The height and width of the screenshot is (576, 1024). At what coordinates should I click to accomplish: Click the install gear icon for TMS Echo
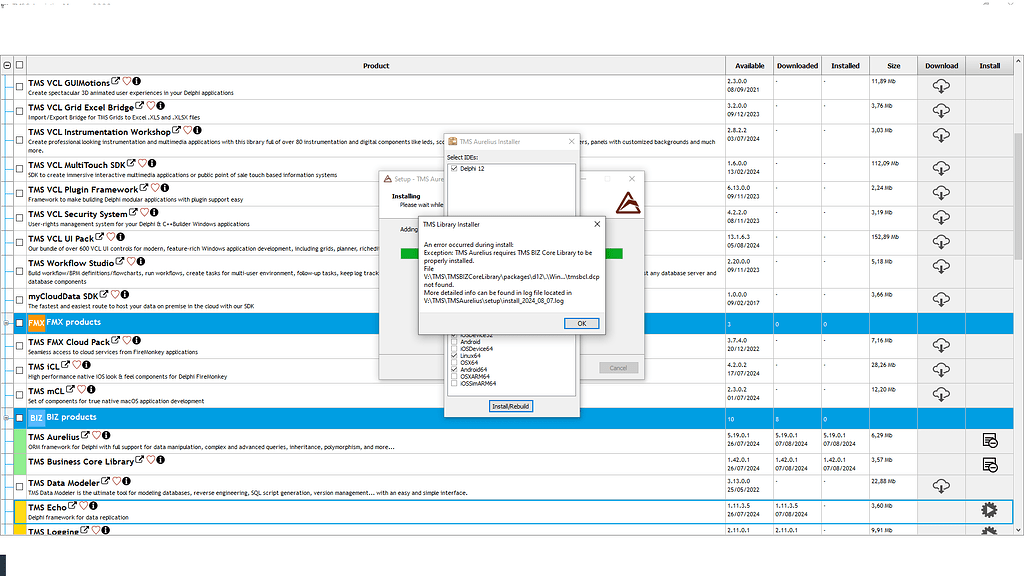click(x=990, y=510)
